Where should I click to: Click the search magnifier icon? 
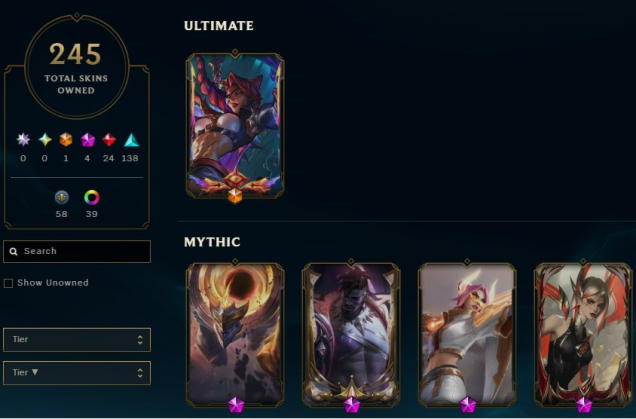[13, 251]
